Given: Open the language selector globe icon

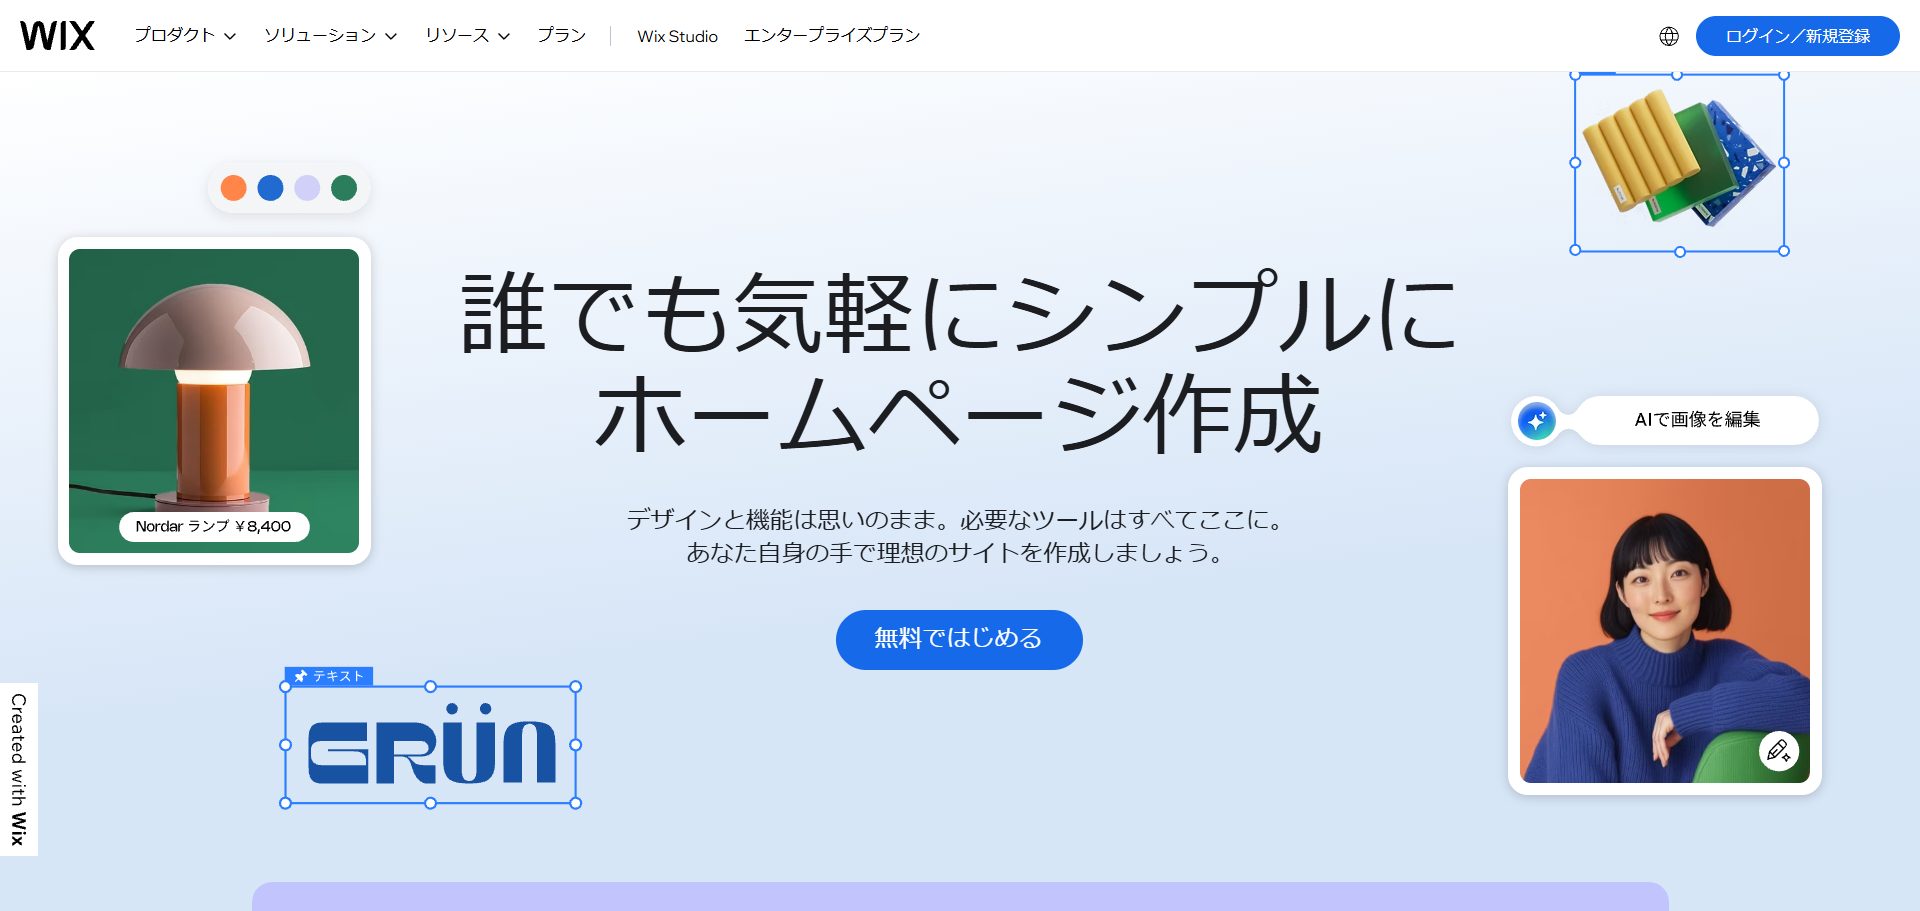Looking at the screenshot, I should [x=1668, y=36].
